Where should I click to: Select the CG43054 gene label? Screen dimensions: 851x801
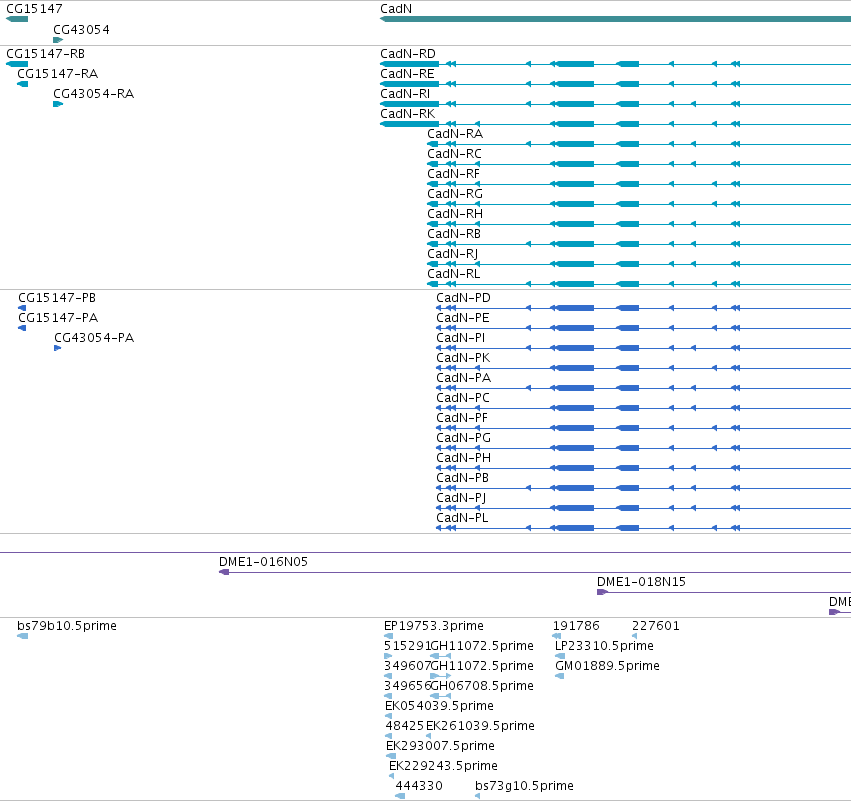tap(81, 29)
